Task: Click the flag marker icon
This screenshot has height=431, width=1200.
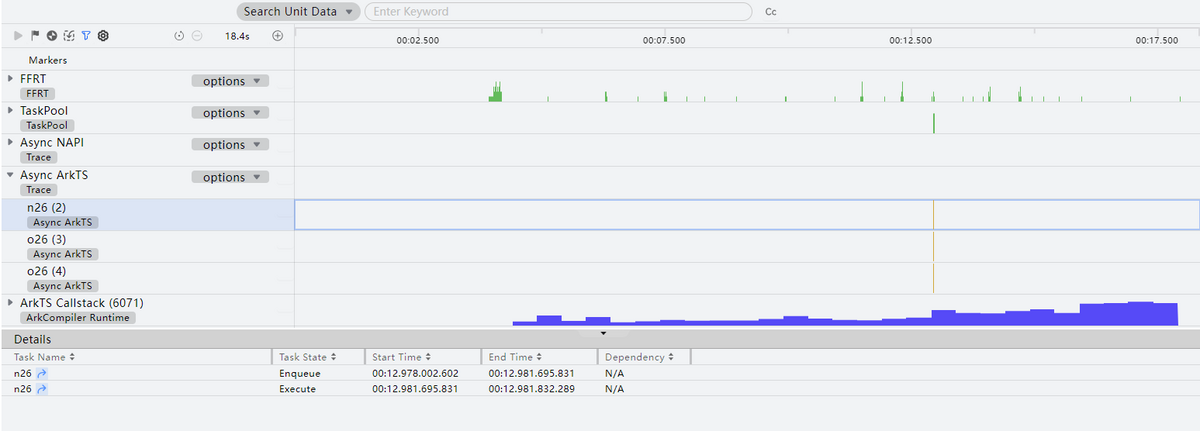Action: (35, 35)
